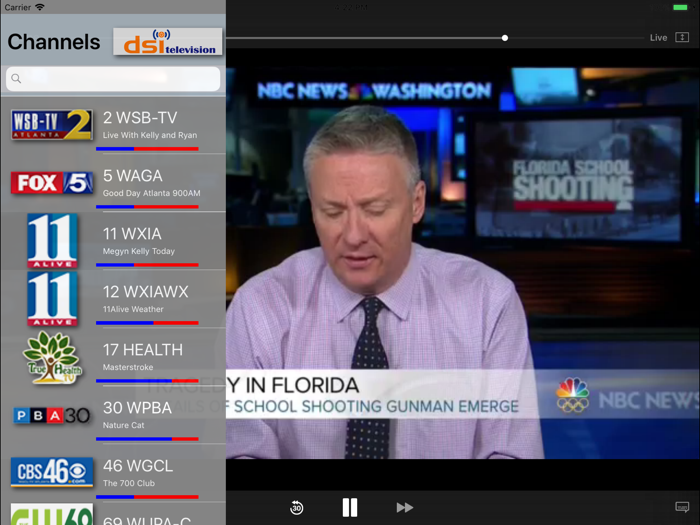
Task: Fast forward the video
Action: (x=404, y=508)
